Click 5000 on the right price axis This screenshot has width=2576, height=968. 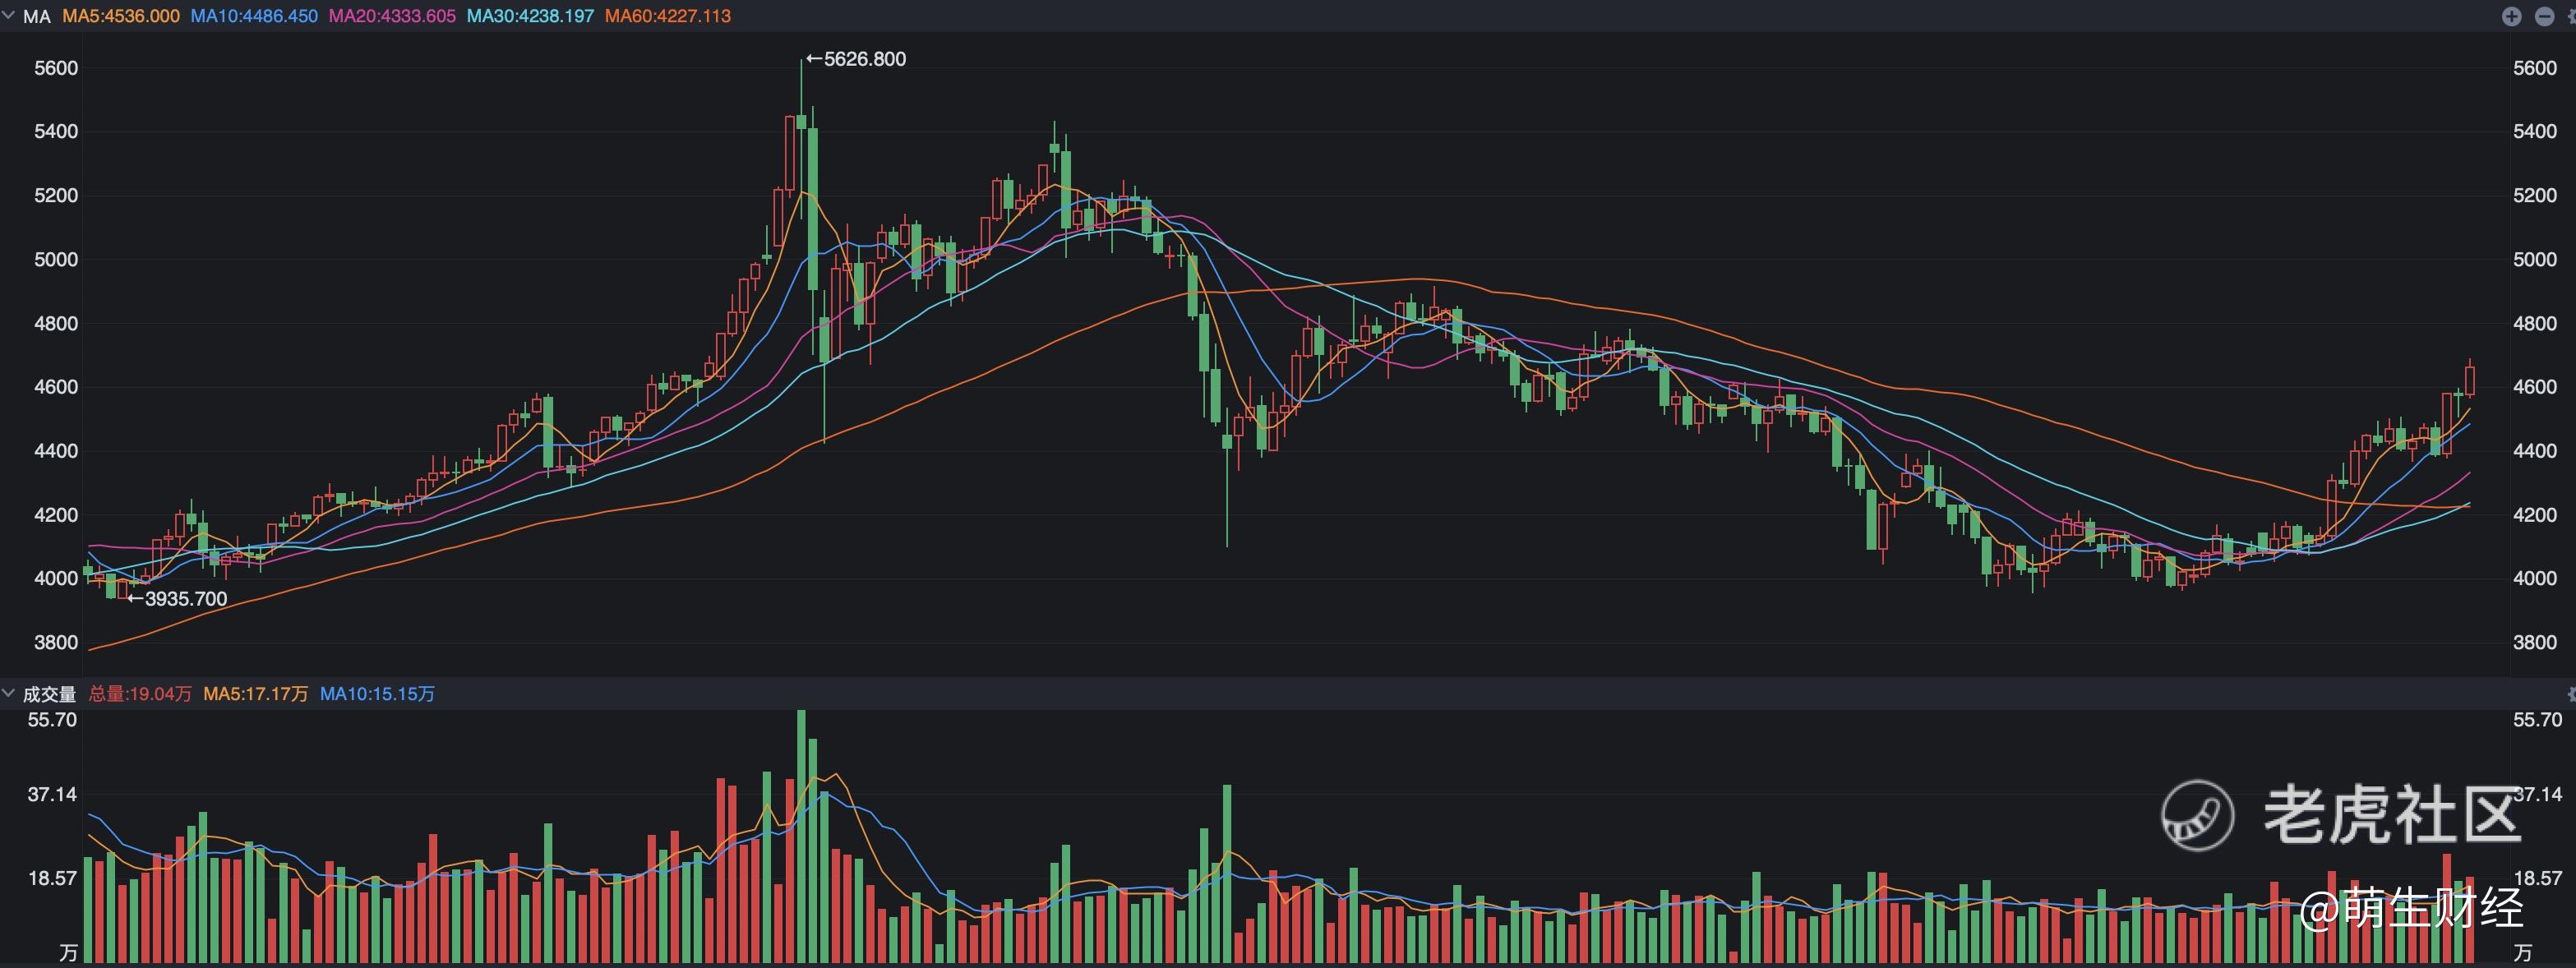(x=2535, y=260)
